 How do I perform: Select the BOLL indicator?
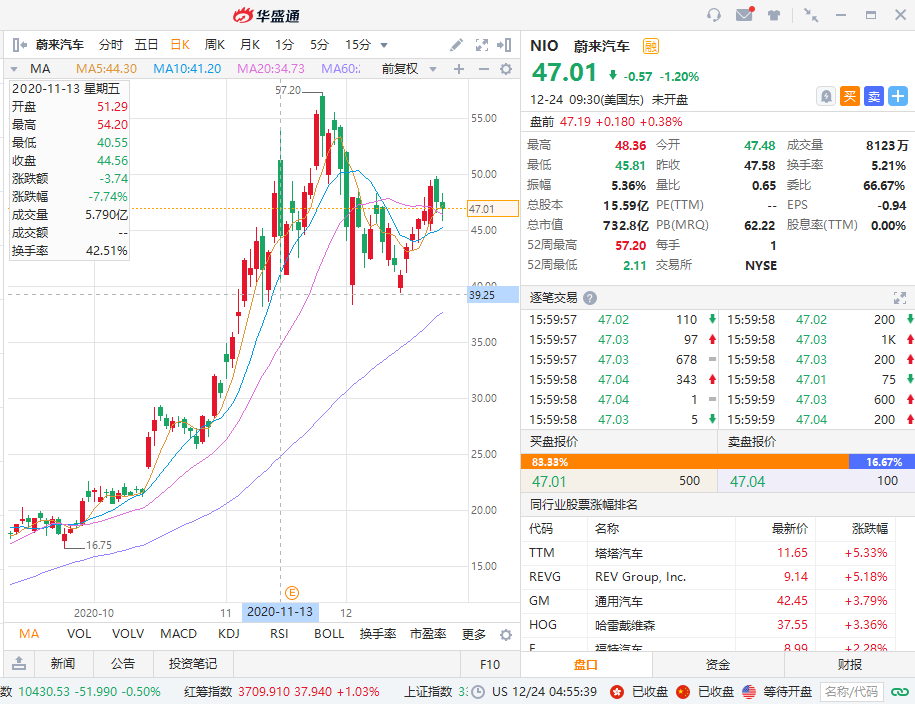(x=329, y=634)
